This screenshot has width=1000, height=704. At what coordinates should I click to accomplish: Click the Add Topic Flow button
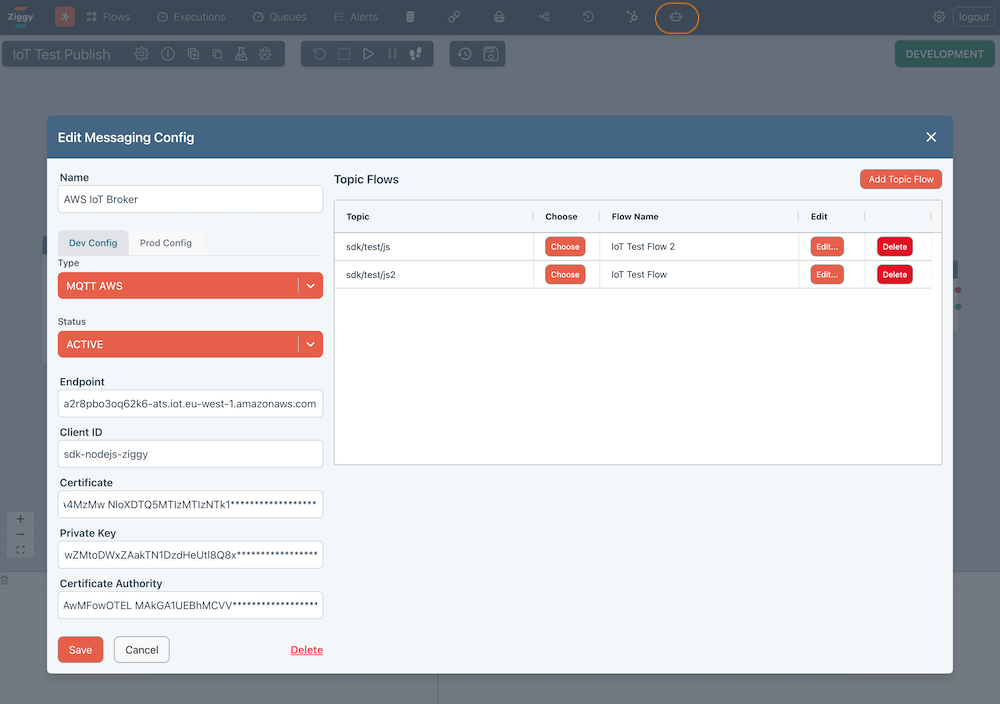(x=900, y=179)
